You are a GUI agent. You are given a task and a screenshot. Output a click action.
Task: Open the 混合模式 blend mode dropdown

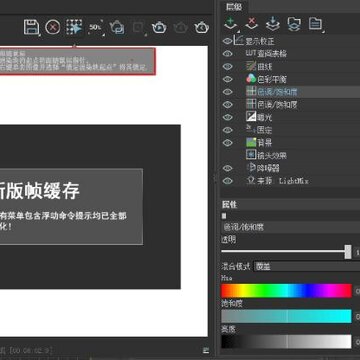(307, 266)
